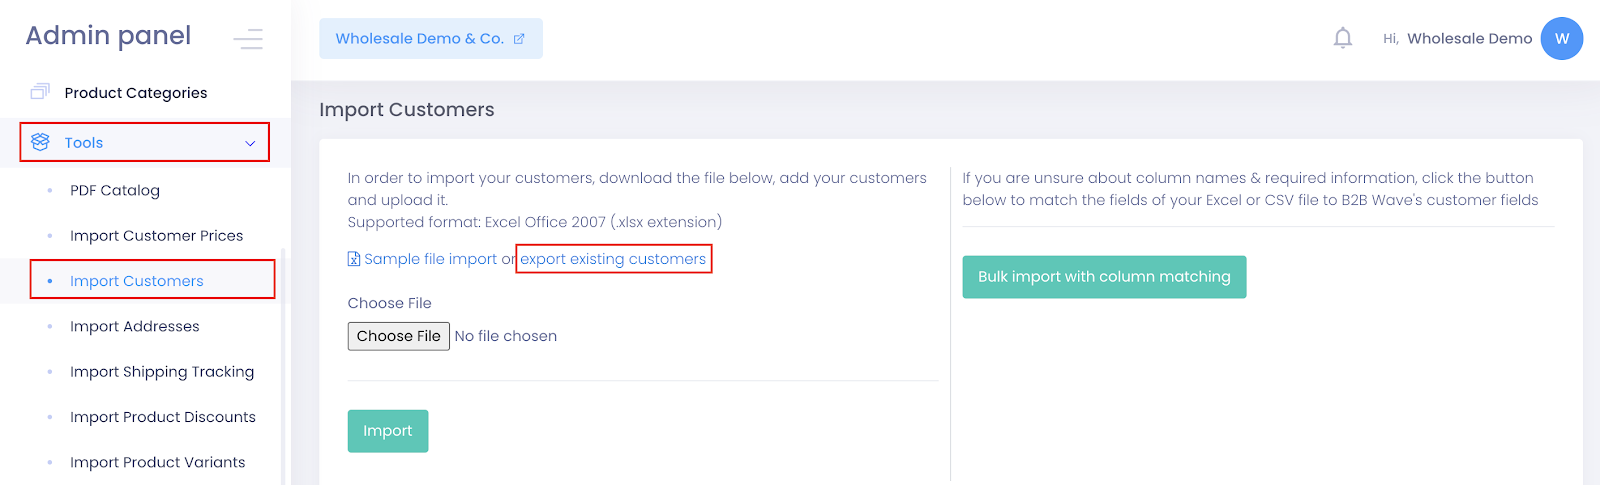Click the notification bell icon
1600x485 pixels.
(1342, 38)
